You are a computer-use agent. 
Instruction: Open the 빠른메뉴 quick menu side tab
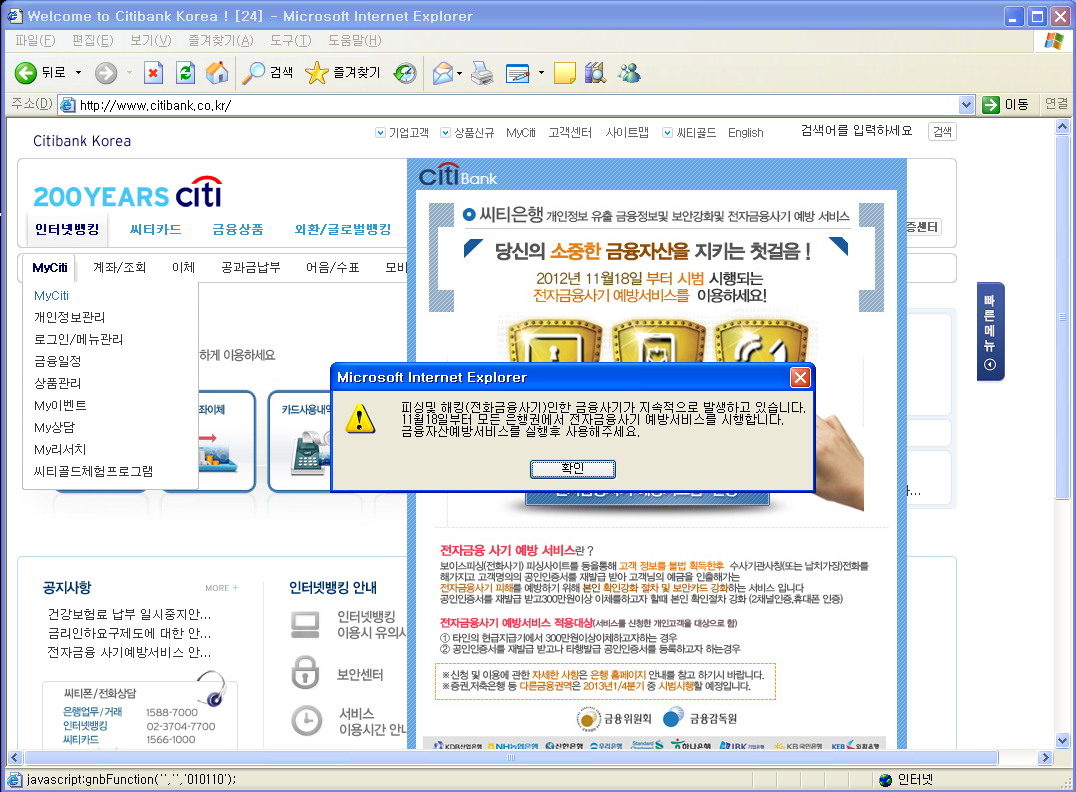tap(990, 331)
